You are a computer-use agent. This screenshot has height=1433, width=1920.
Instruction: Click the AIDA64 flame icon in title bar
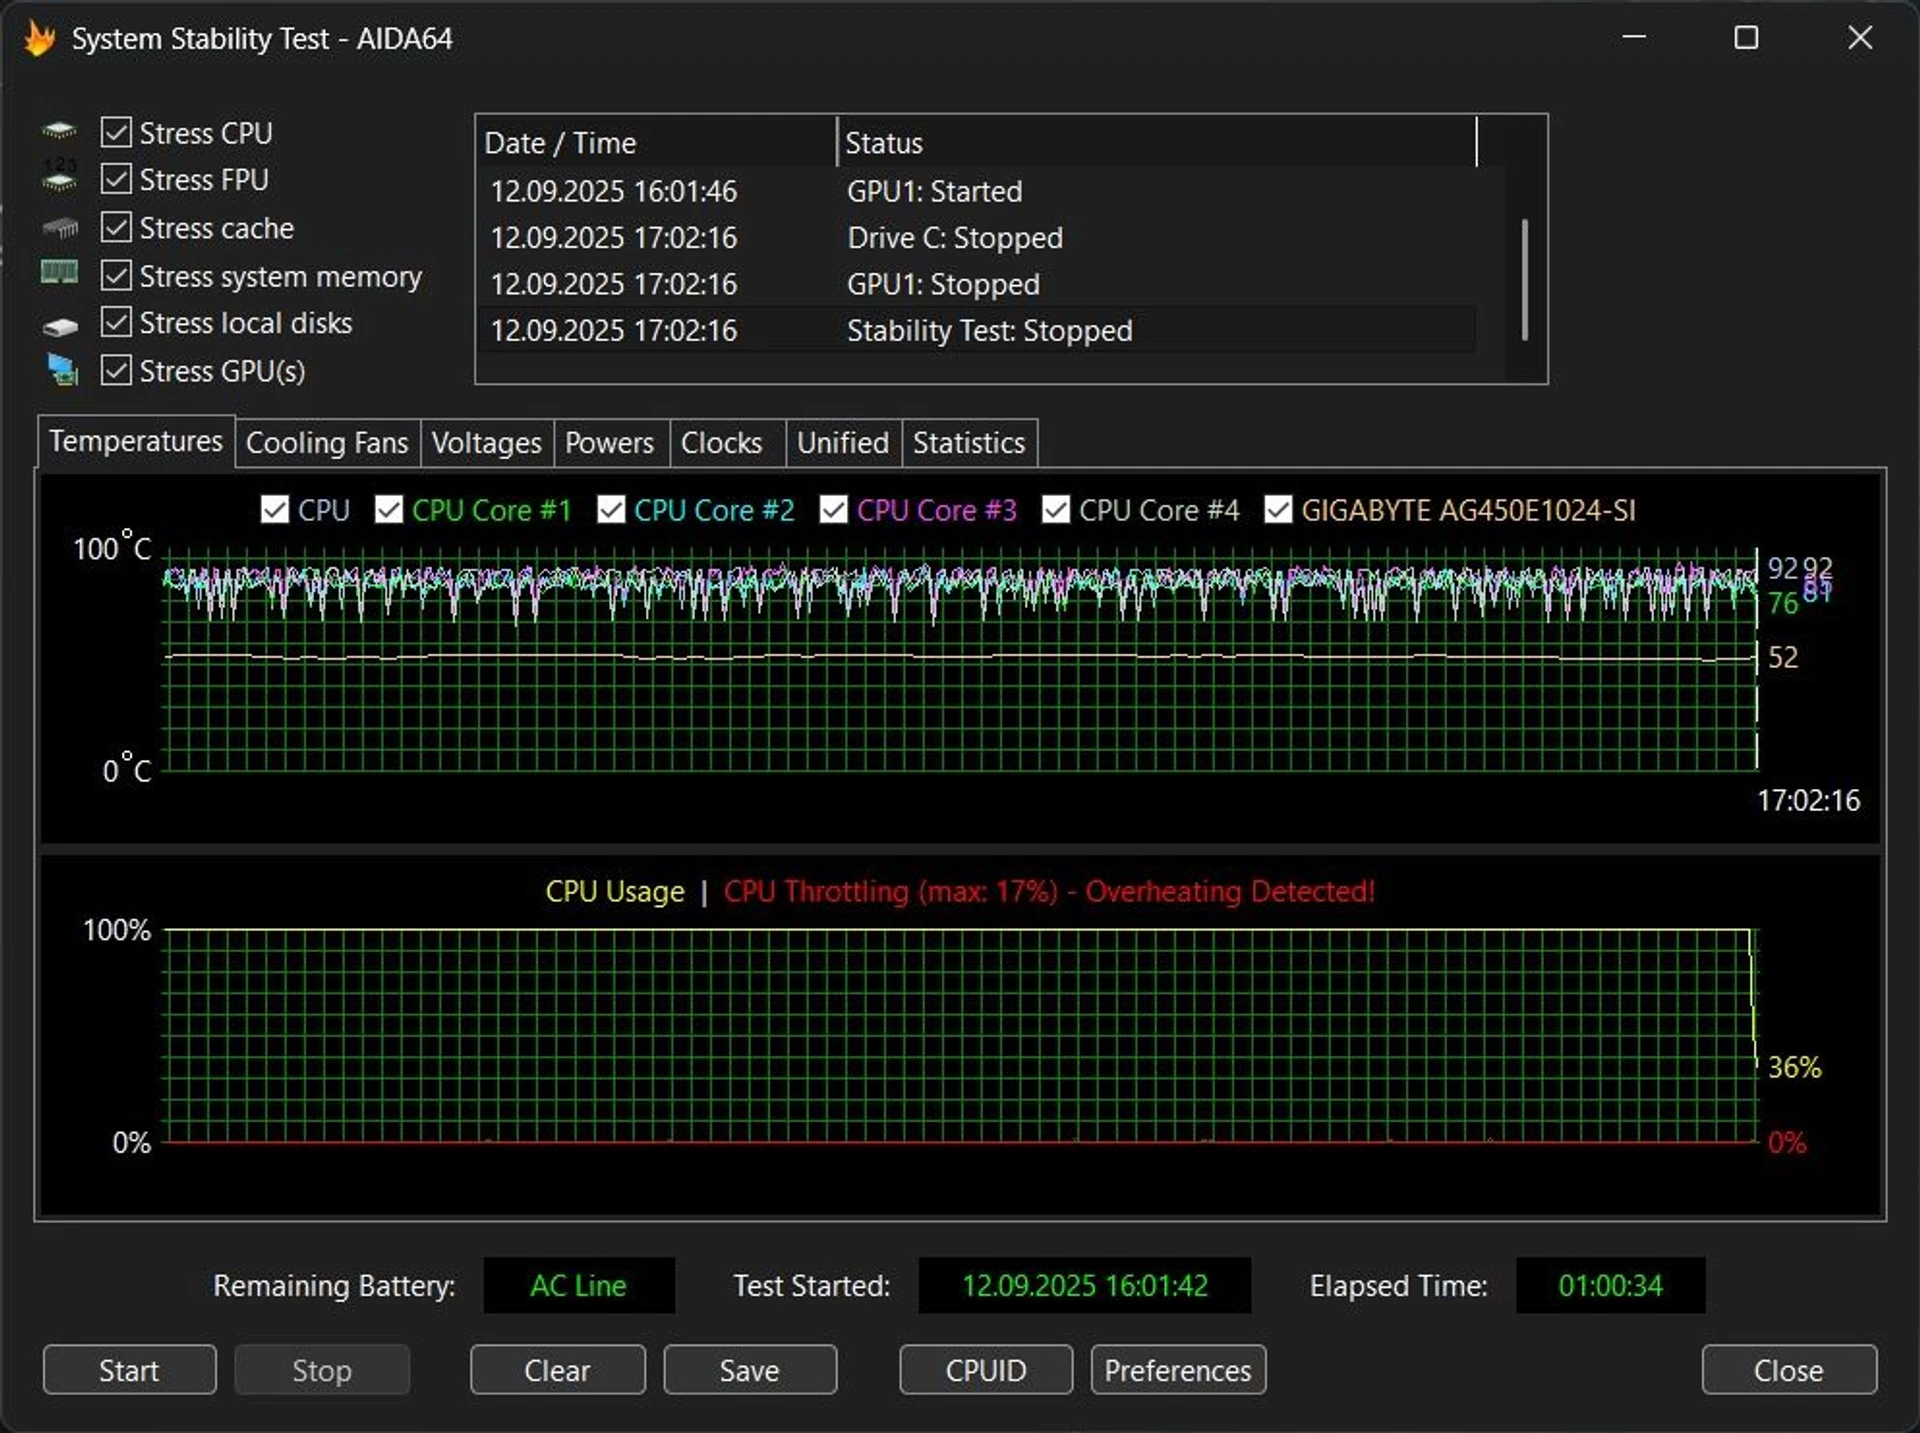(x=39, y=39)
